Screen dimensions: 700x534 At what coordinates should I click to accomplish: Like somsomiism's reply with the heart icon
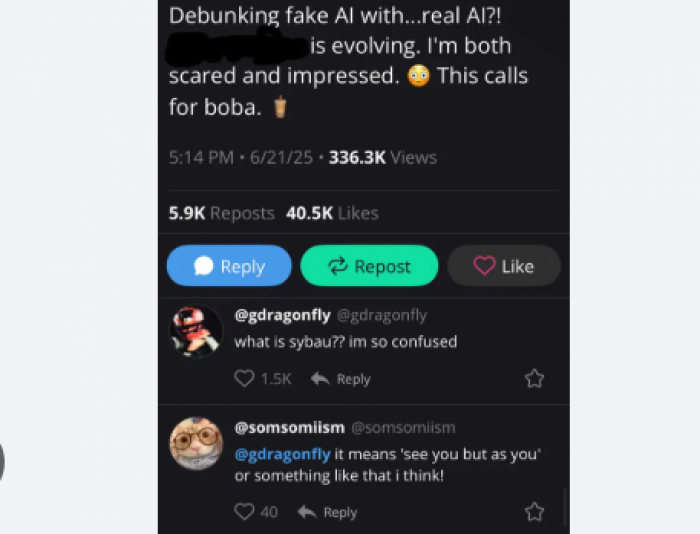pos(244,512)
